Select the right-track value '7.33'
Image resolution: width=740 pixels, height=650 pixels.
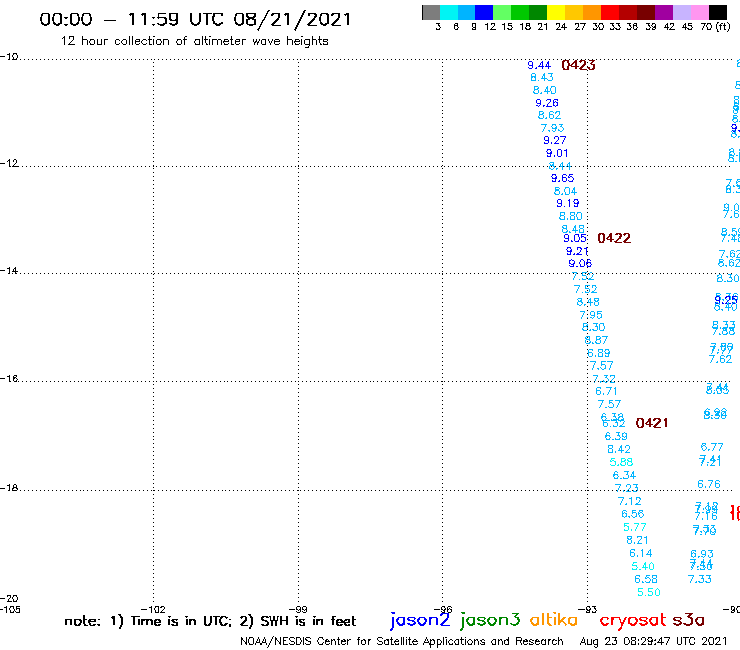click(x=699, y=579)
